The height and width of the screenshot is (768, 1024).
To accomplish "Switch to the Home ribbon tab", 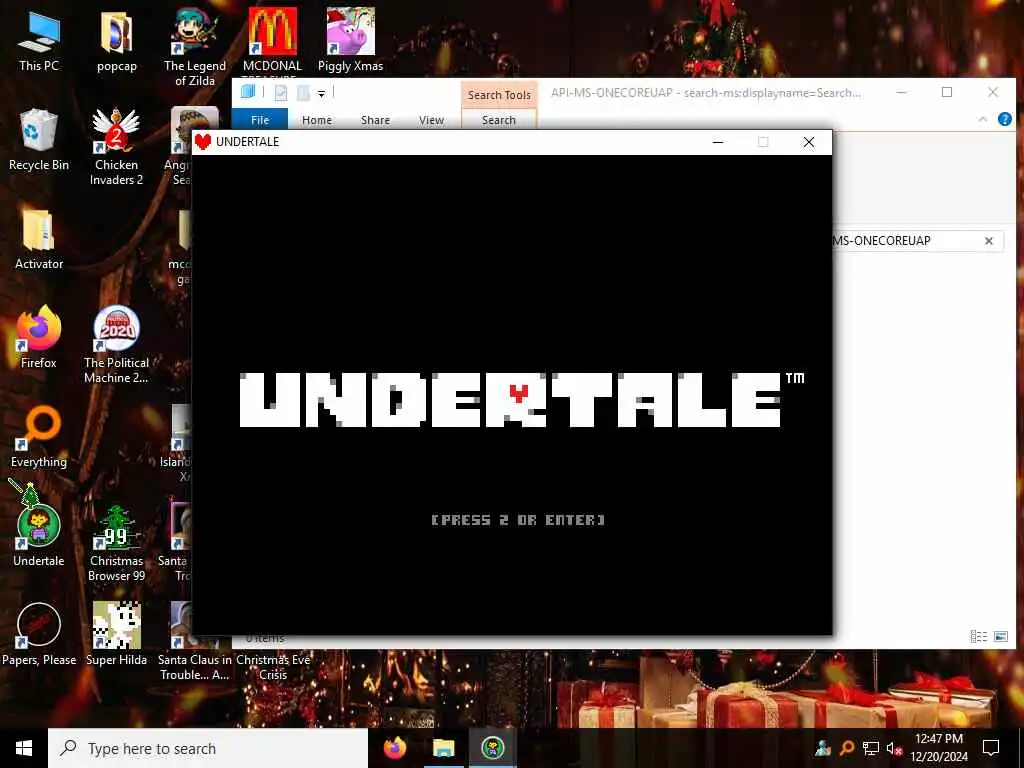I will (x=317, y=120).
